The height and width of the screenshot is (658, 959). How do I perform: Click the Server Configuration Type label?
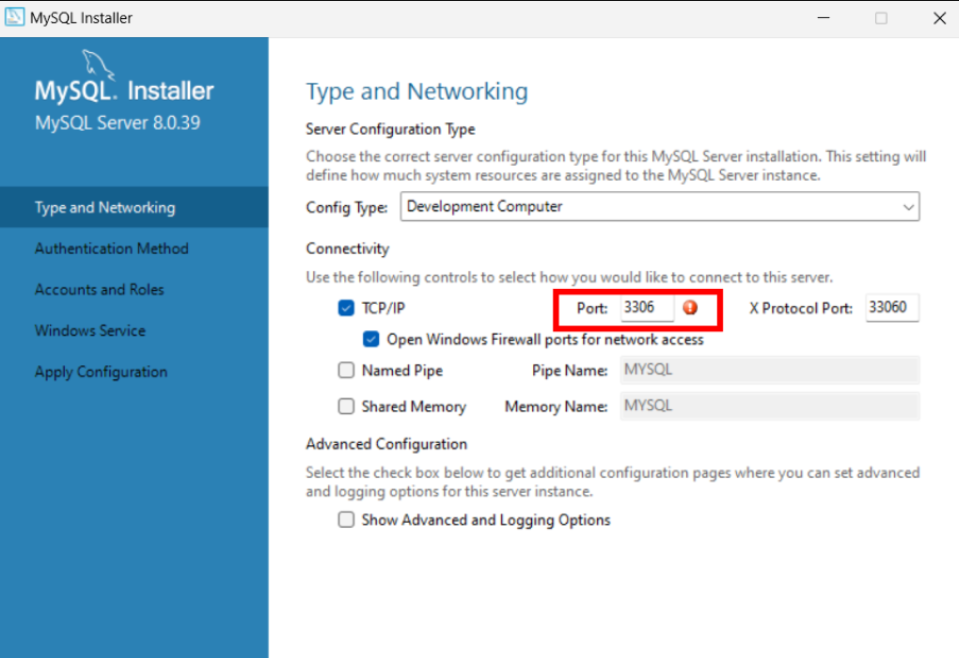pos(390,129)
